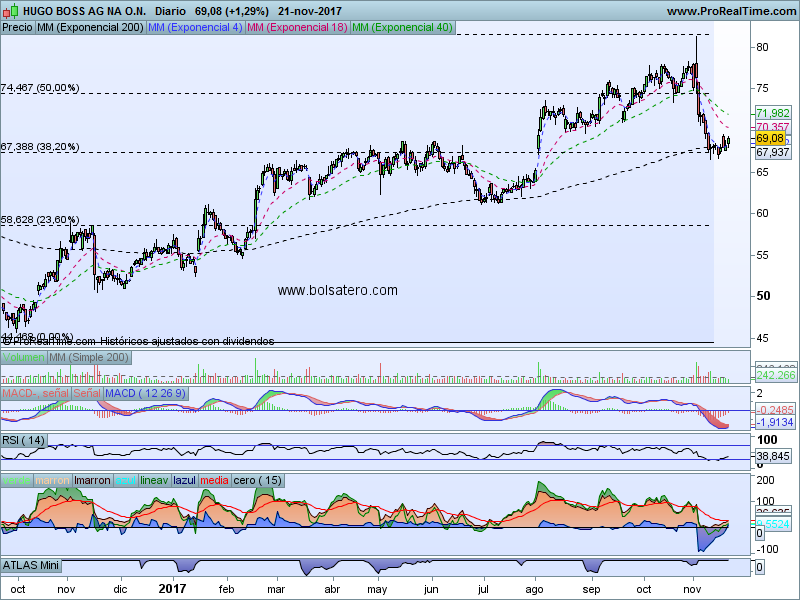This screenshot has height=600, width=800.
Task: Select the 58,628 (23,60%) Fibonacci label
Action: (40, 219)
